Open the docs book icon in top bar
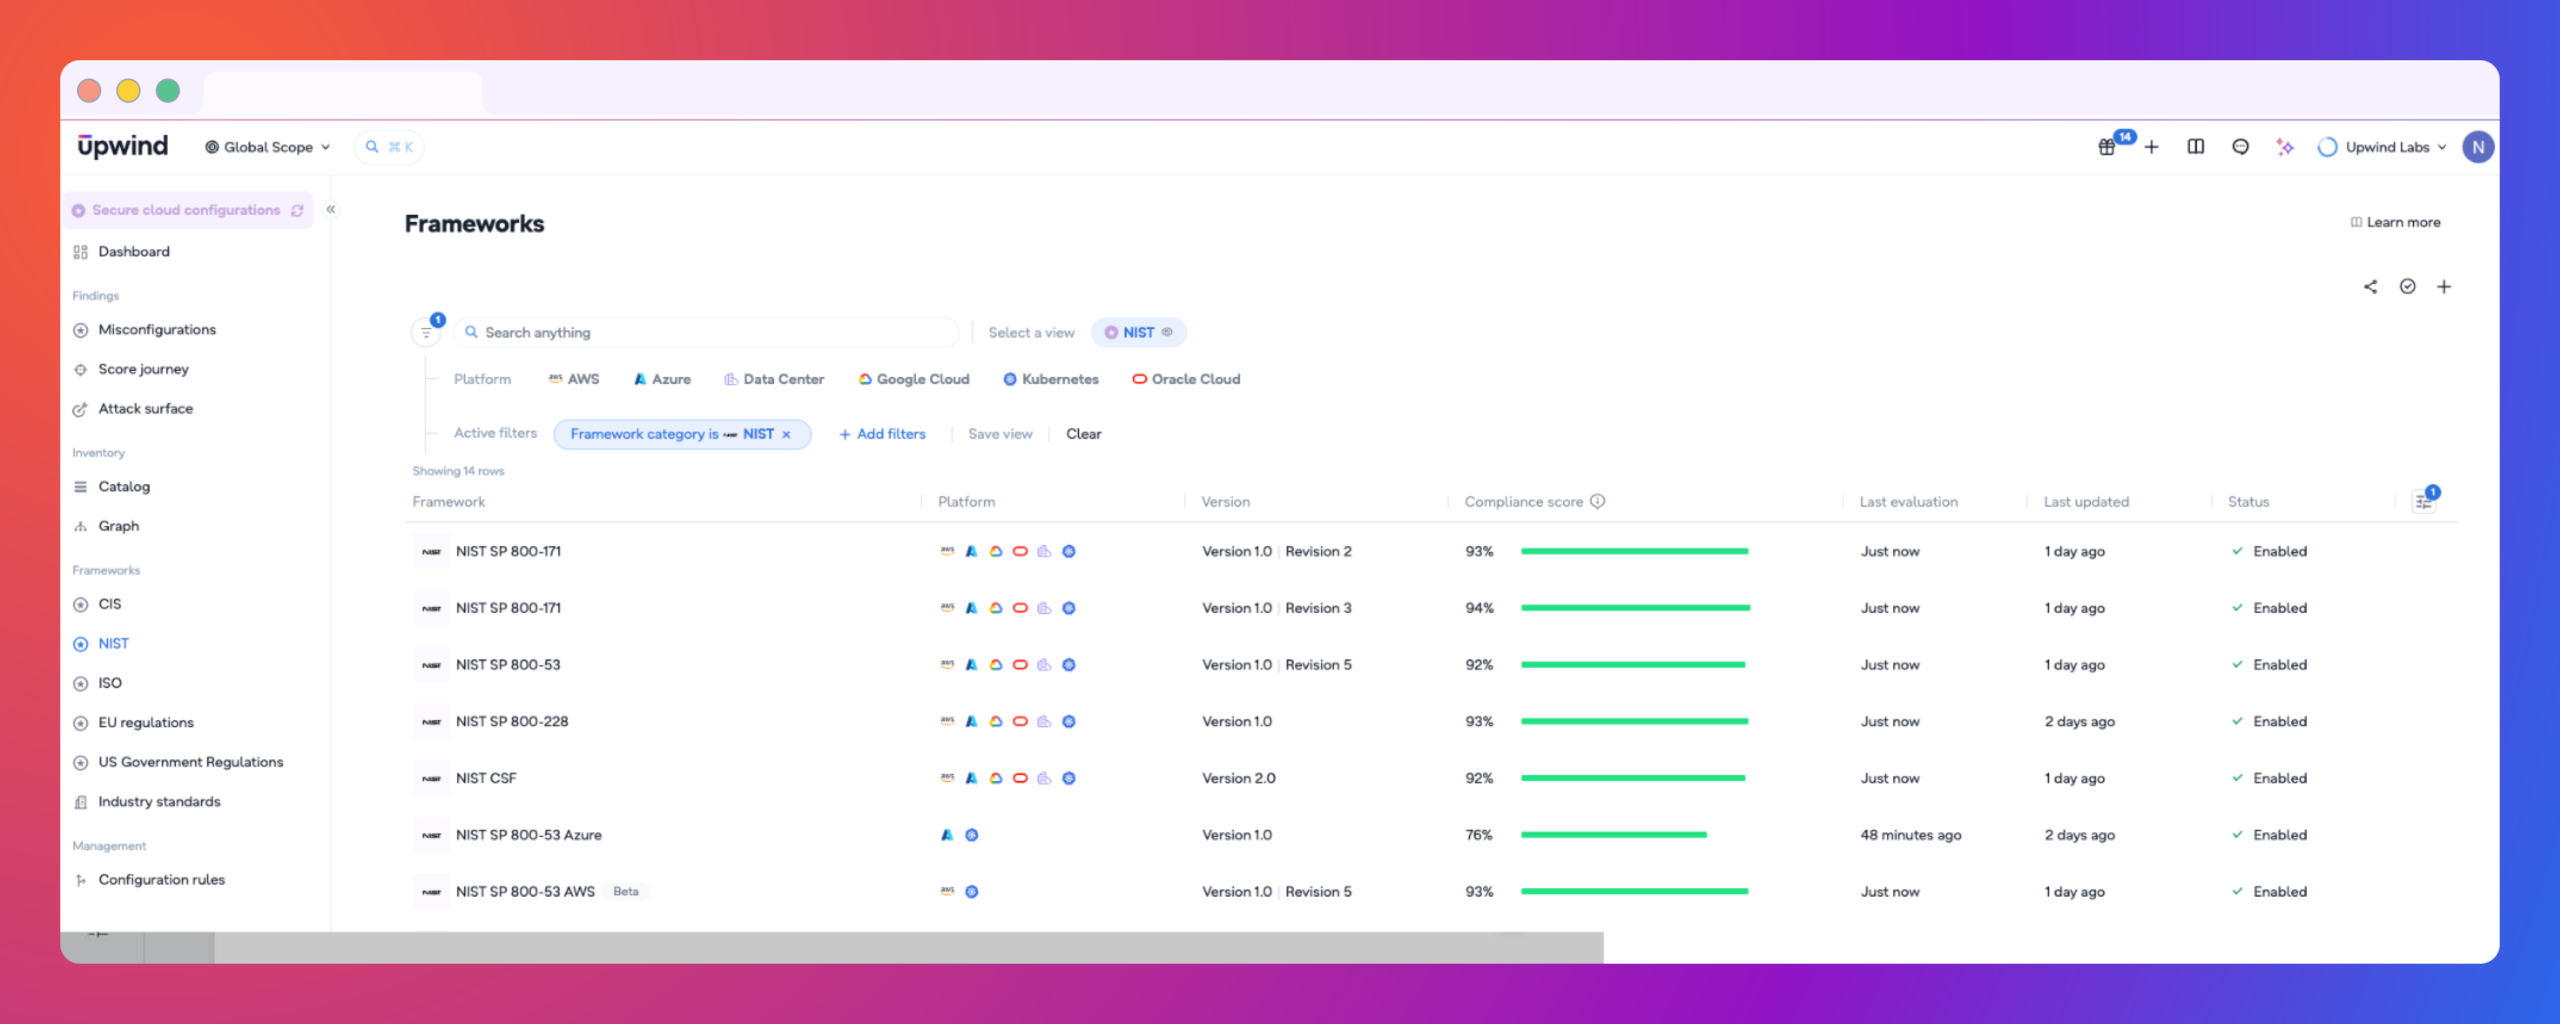Screen dimensions: 2560x1024 tap(2196, 147)
